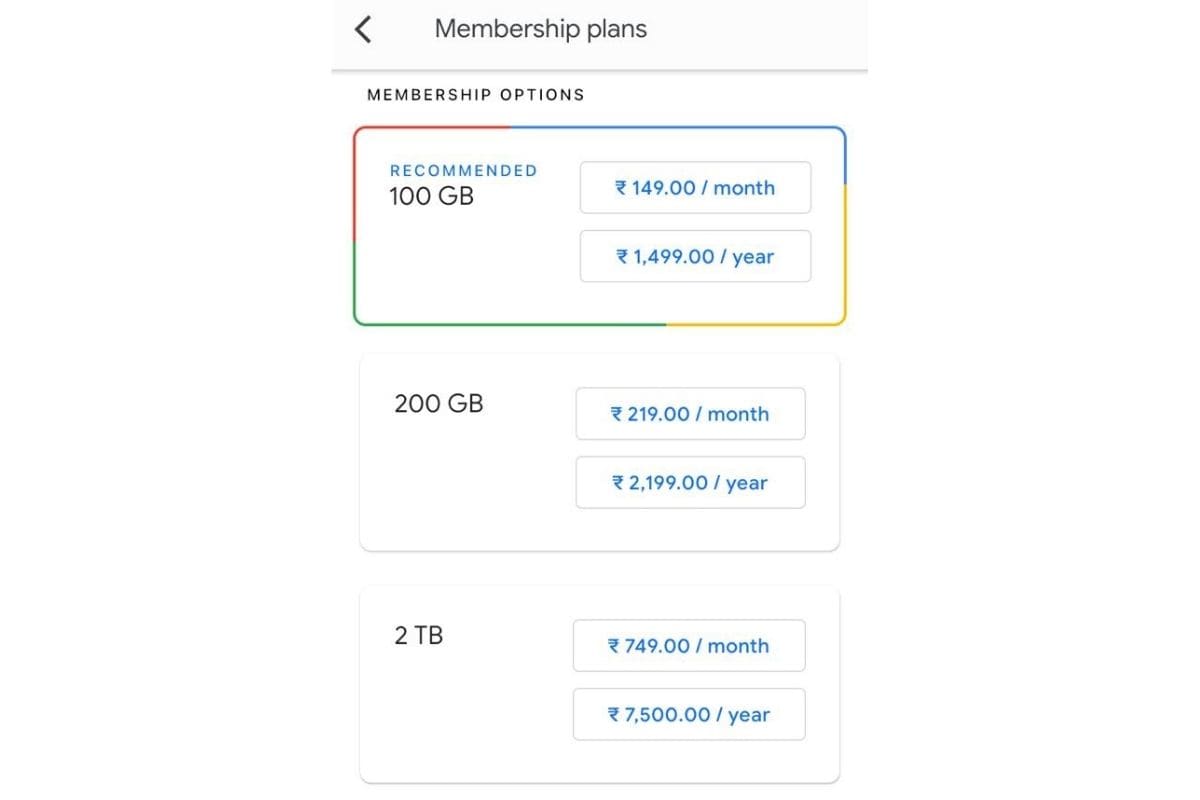1200x800 pixels.
Task: Select the ₹2,199.00 per year option
Action: tap(690, 482)
